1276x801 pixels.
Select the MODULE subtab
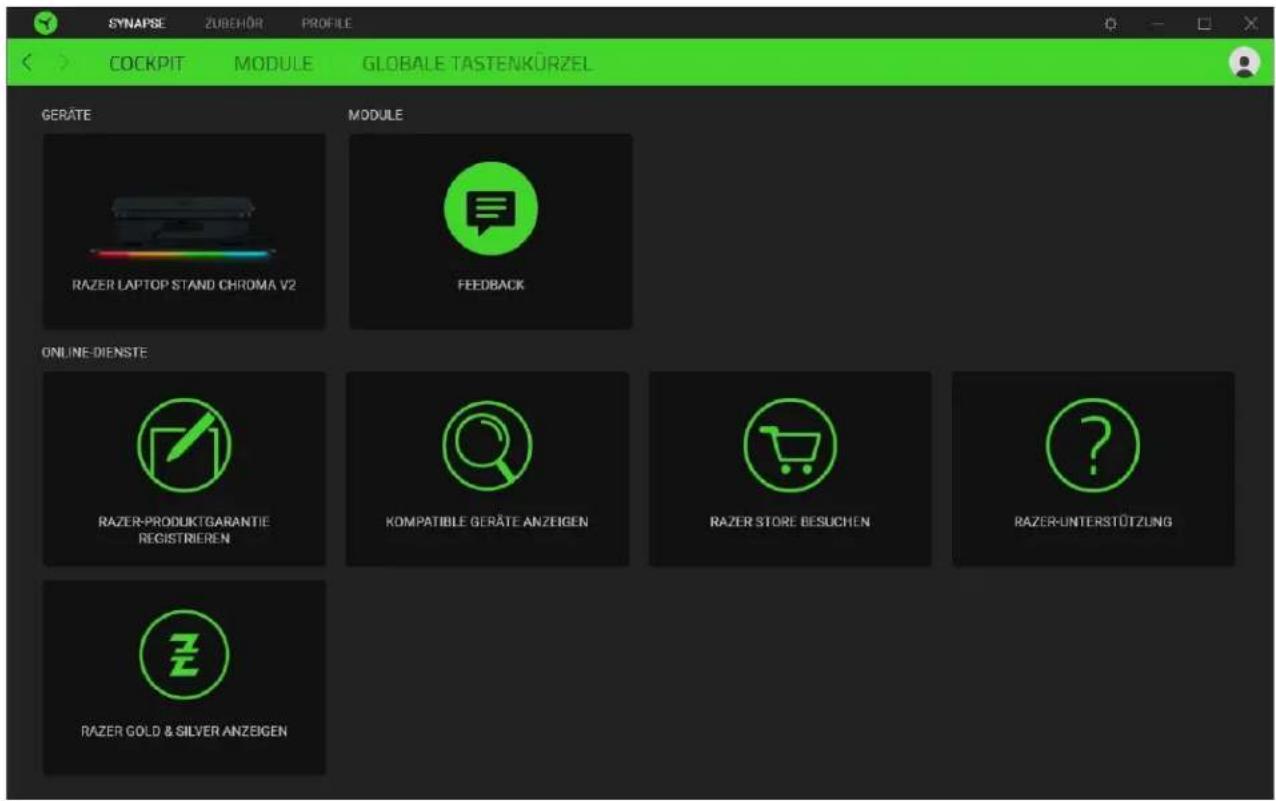[273, 64]
